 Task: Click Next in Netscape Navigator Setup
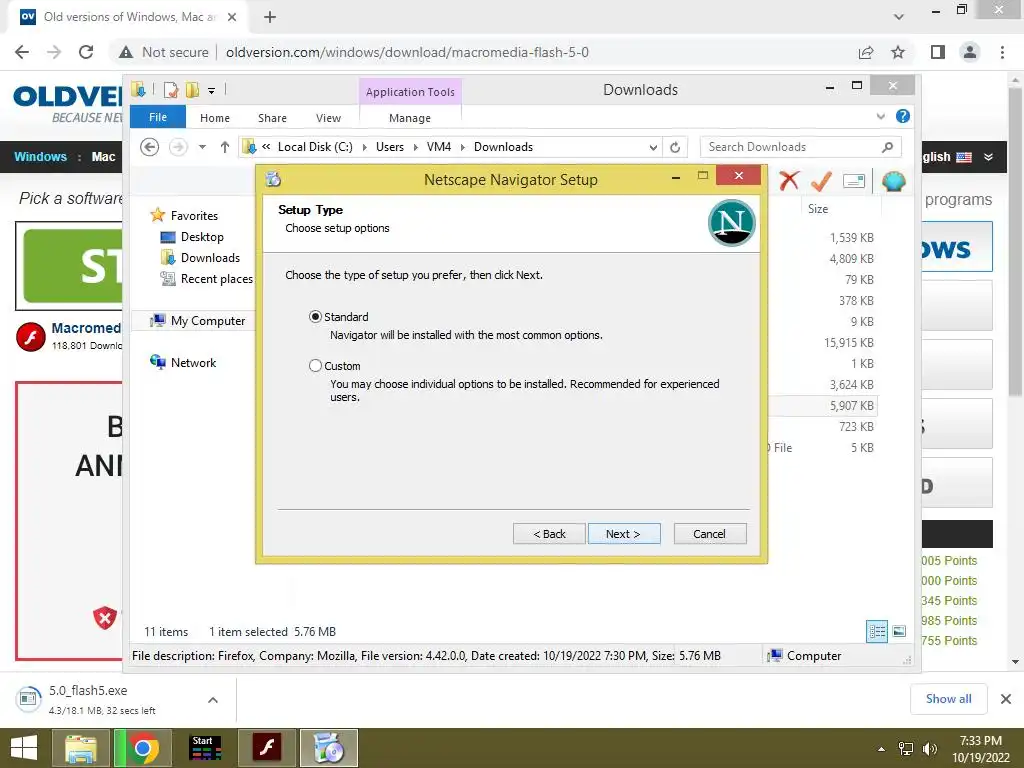point(624,534)
